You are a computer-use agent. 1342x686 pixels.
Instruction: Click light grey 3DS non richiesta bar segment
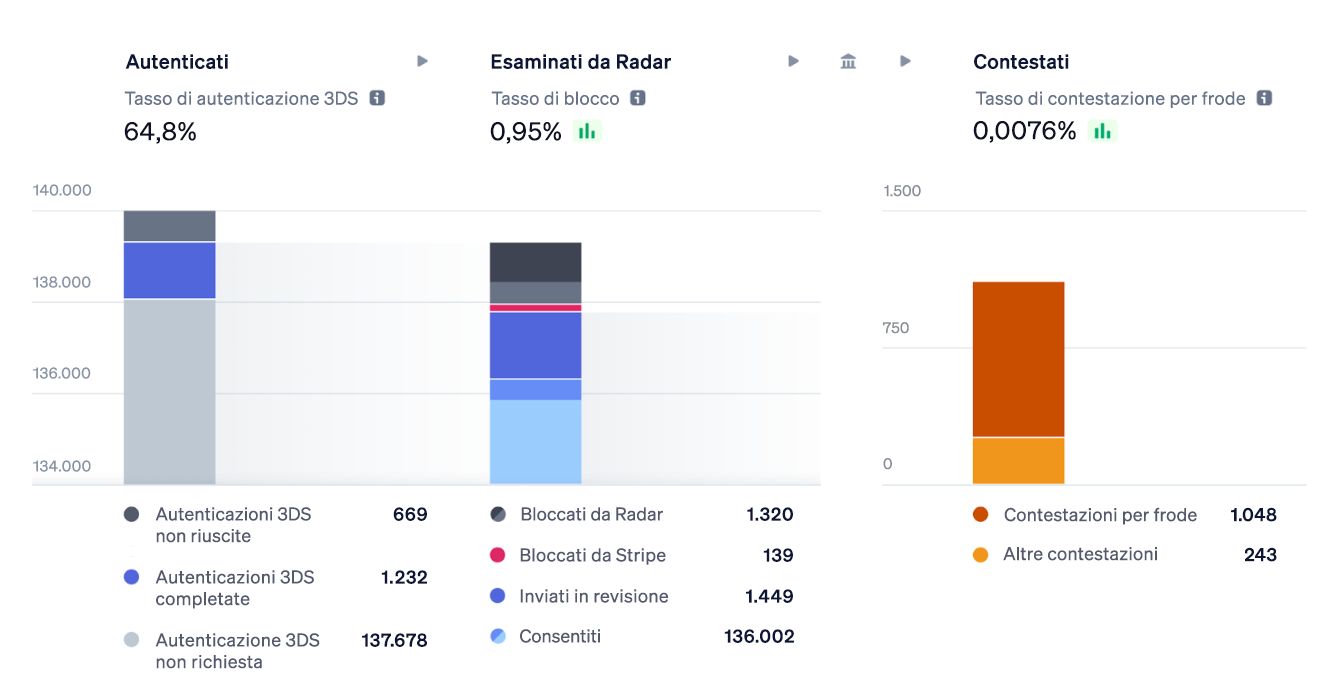tap(169, 391)
